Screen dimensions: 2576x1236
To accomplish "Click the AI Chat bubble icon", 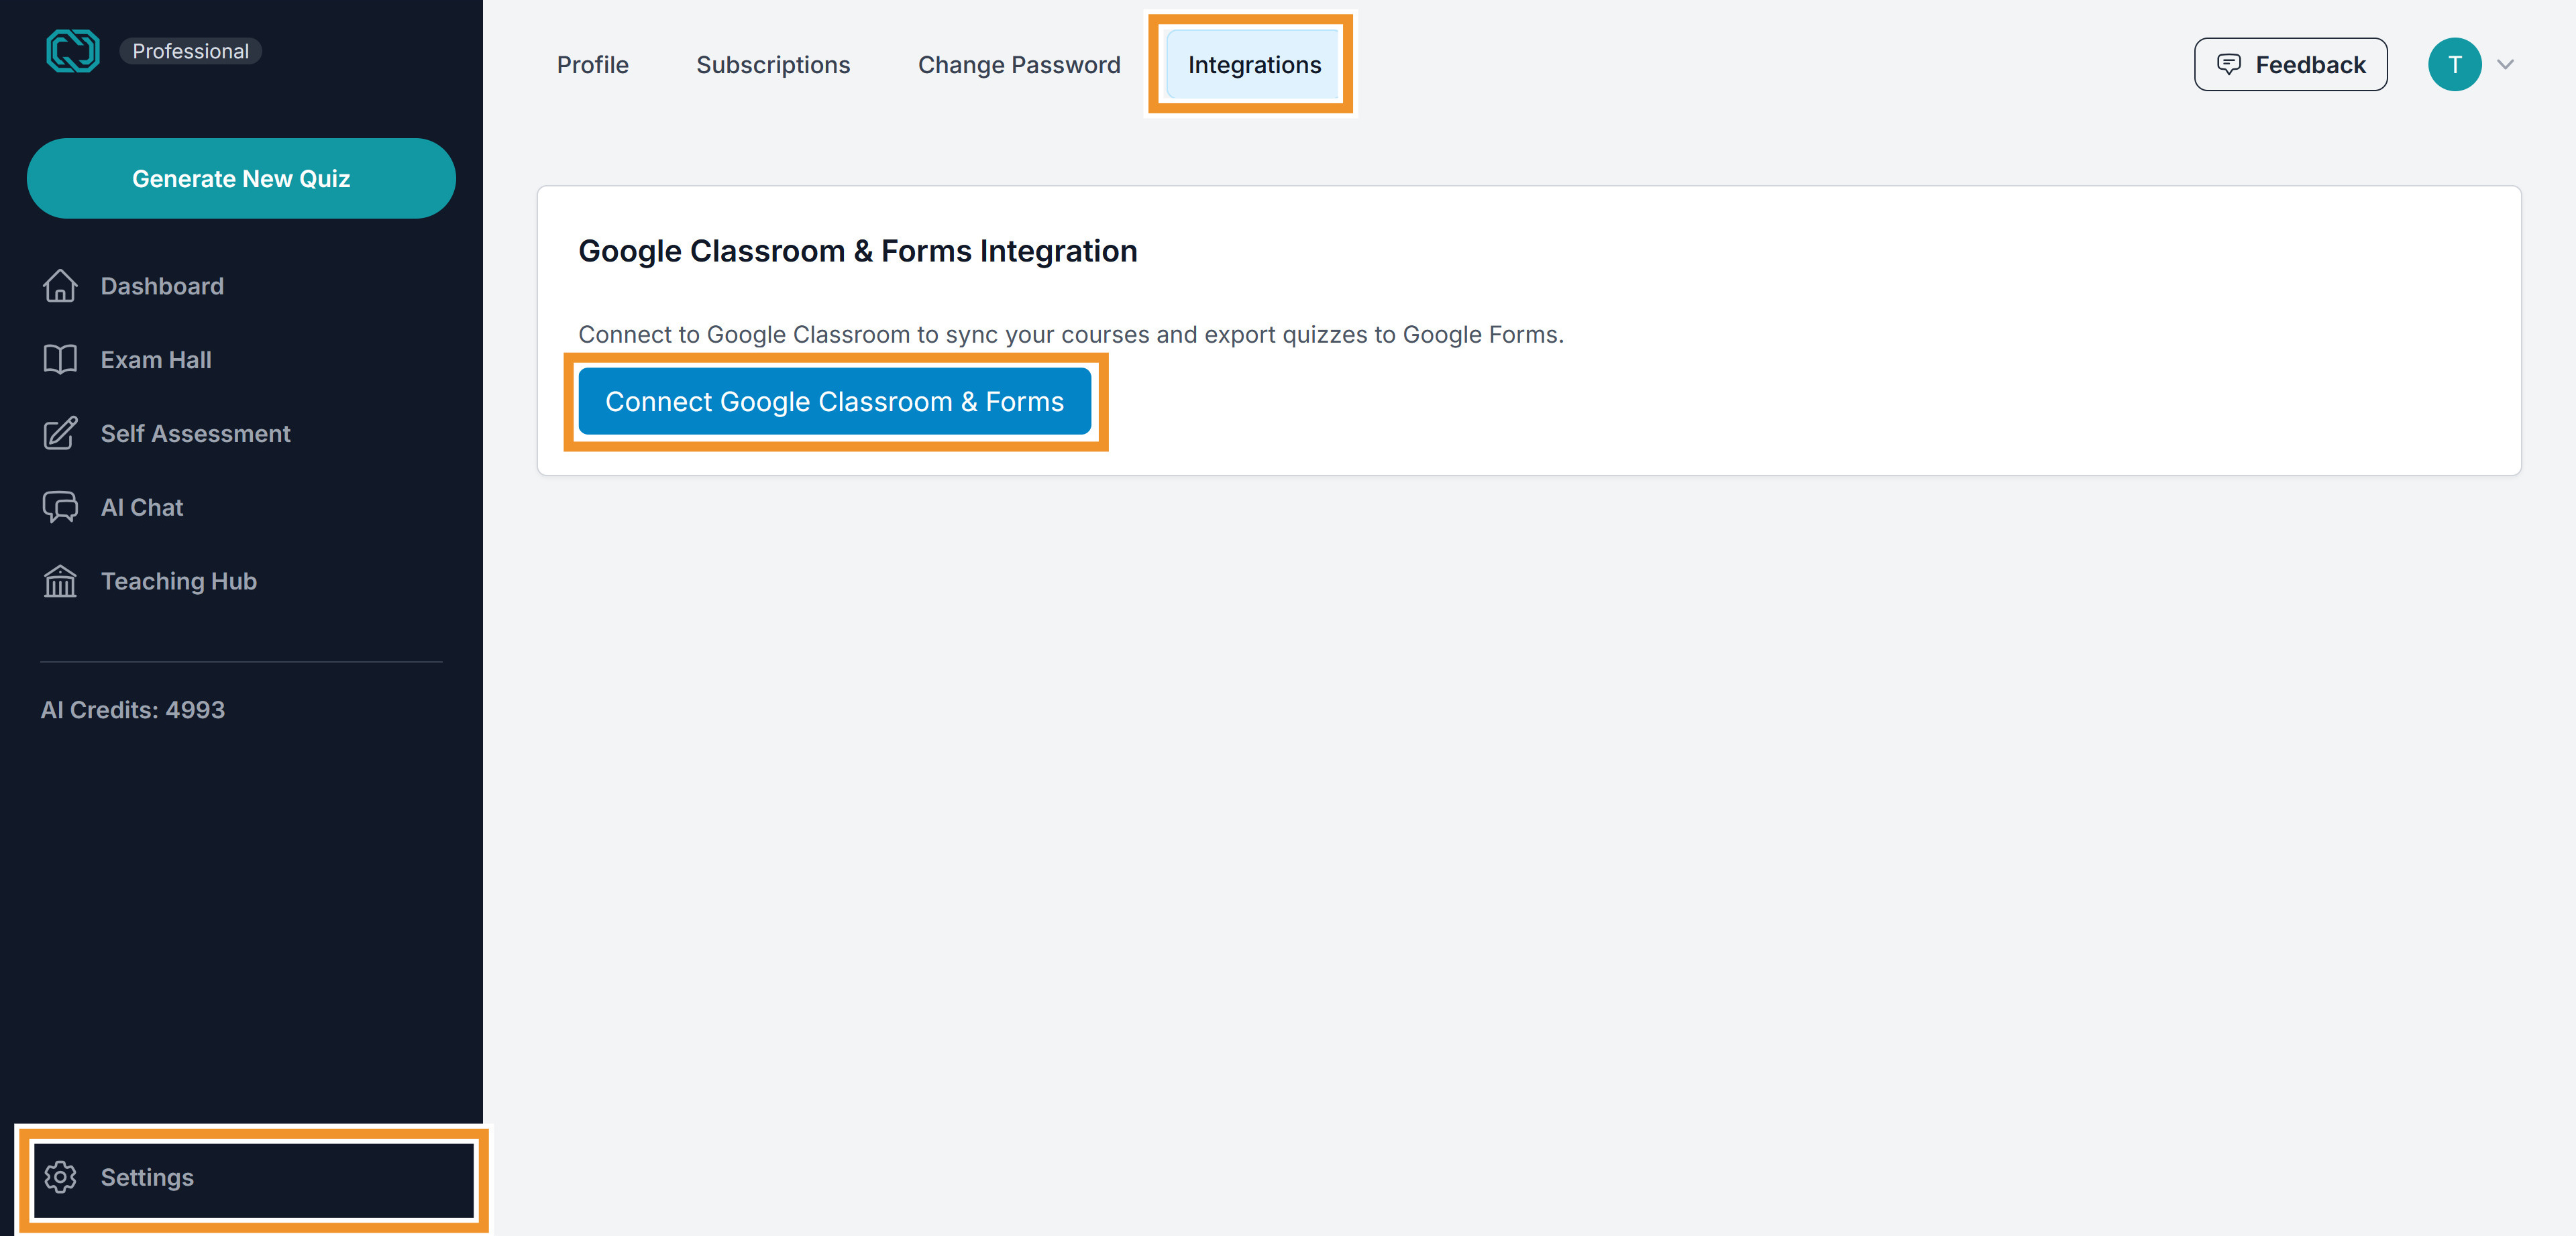I will coord(60,507).
